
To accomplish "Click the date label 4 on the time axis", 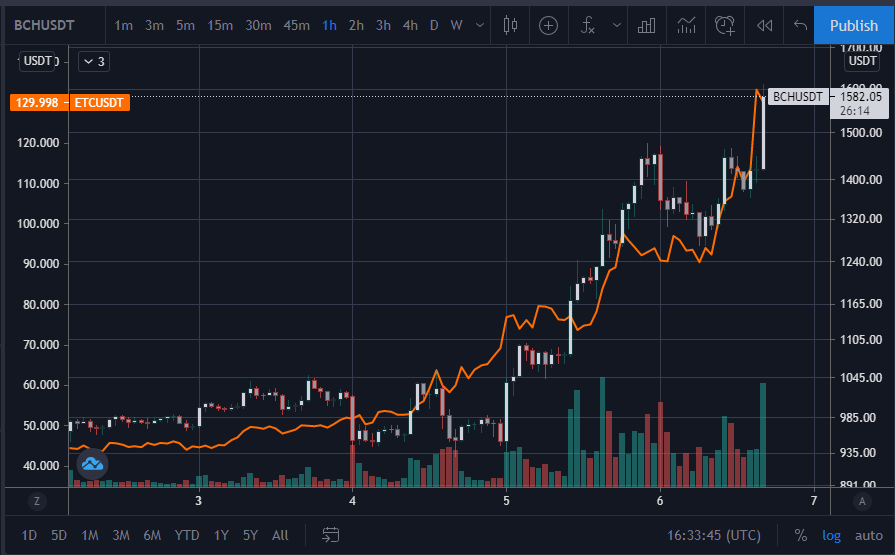I will tap(352, 501).
